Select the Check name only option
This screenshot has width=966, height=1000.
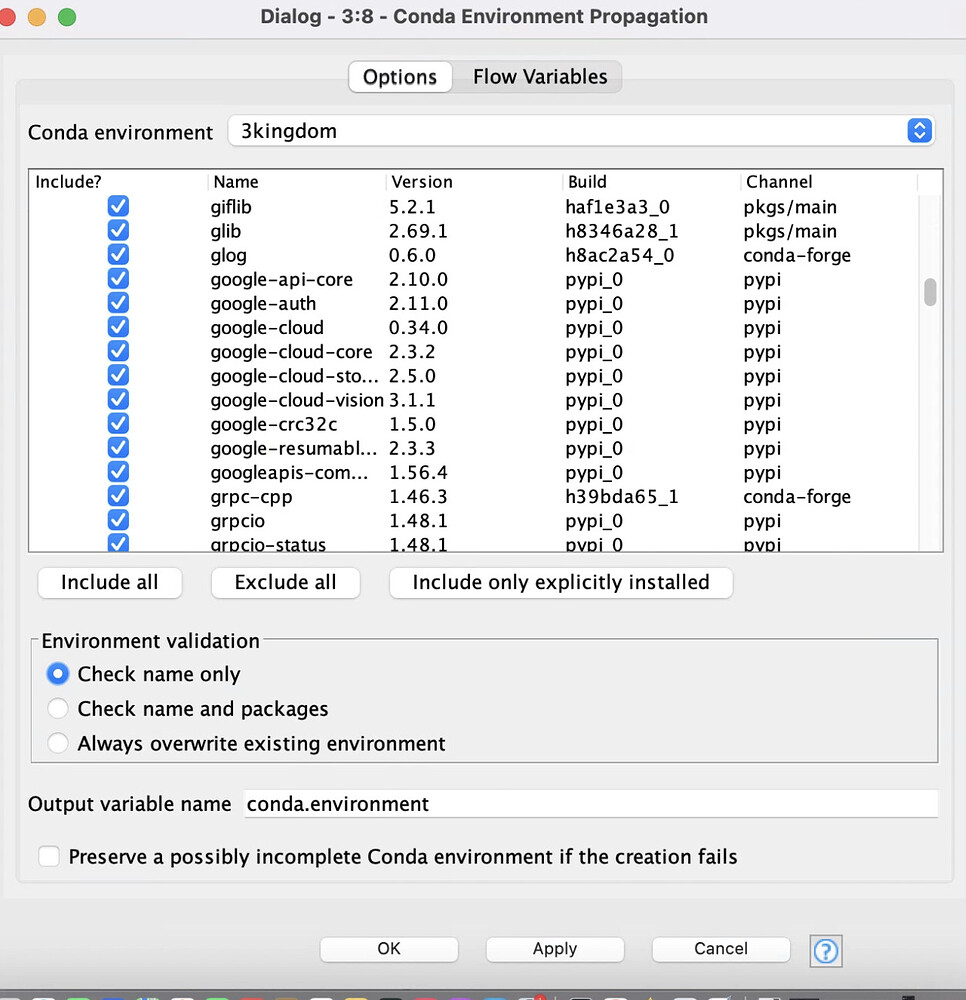pos(58,673)
